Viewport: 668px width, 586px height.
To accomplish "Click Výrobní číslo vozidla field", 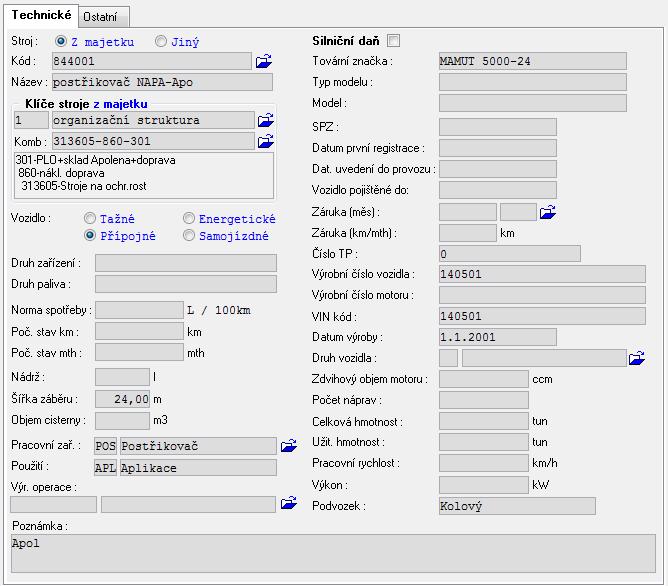I will coord(542,274).
